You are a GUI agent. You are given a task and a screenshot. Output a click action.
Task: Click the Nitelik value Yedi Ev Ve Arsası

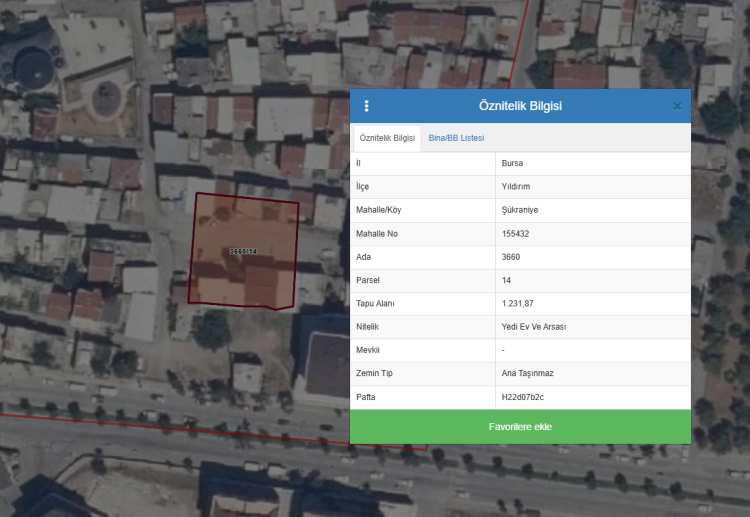click(534, 327)
